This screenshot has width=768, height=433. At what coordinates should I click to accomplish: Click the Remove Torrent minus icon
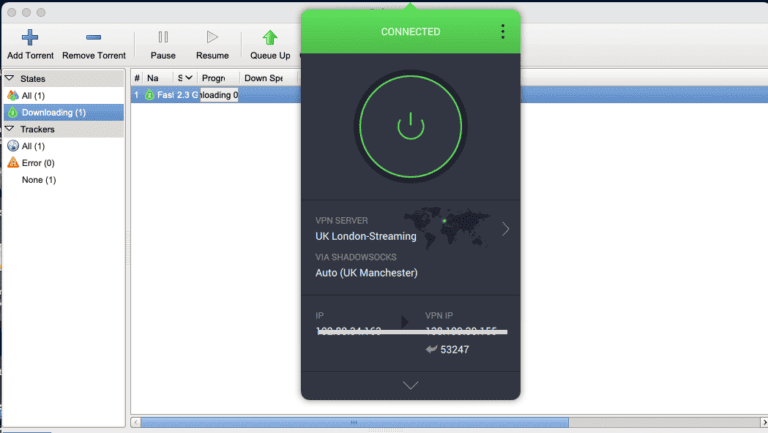93,38
